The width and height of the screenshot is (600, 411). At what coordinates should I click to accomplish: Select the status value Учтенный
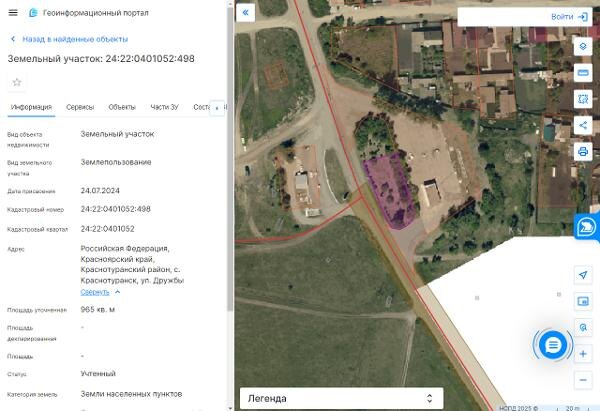pyautogui.click(x=98, y=373)
